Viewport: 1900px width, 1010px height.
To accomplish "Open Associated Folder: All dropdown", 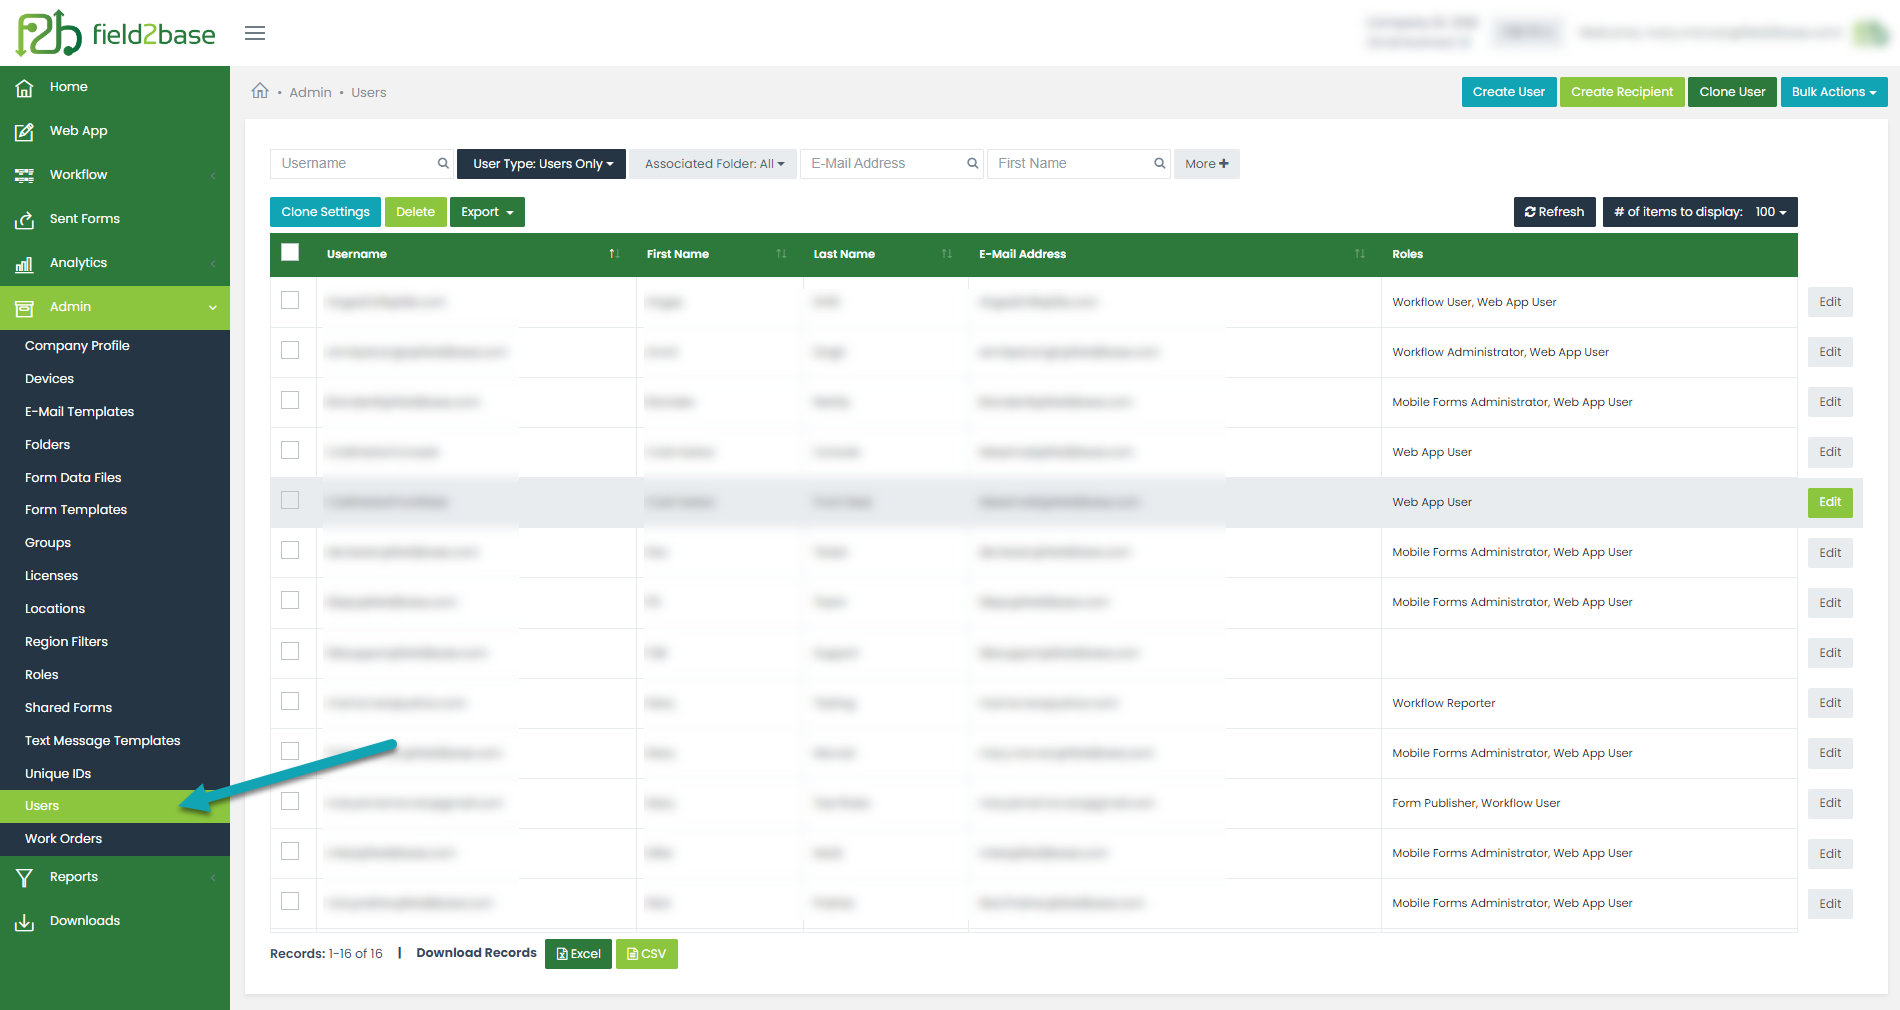I will [x=714, y=164].
